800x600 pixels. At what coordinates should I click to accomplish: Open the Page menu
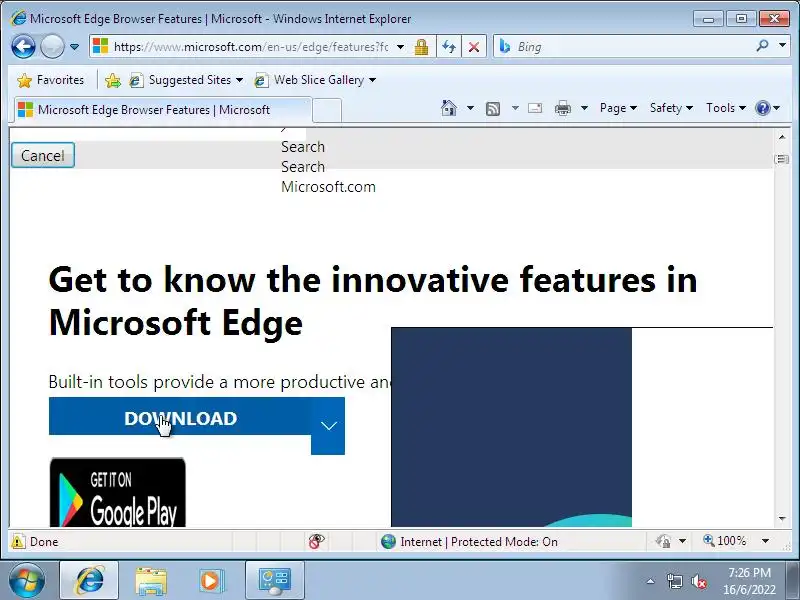coord(618,108)
